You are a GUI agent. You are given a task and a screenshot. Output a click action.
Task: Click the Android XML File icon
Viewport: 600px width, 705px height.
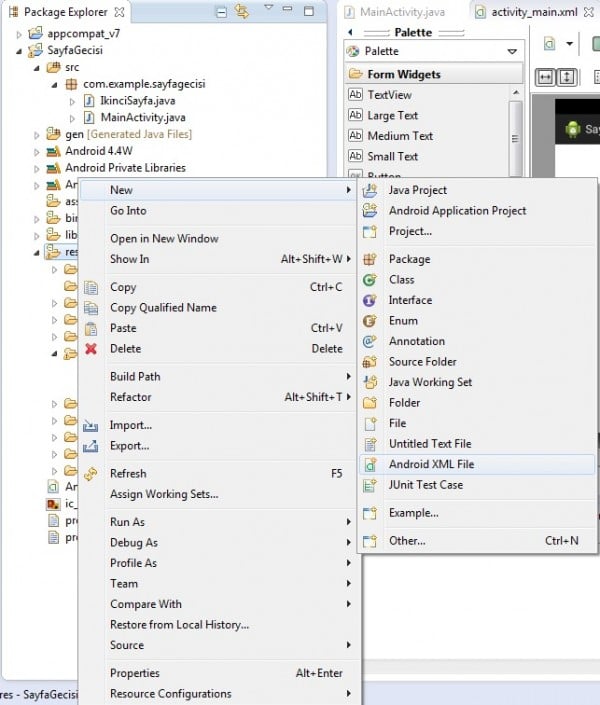(x=370, y=464)
